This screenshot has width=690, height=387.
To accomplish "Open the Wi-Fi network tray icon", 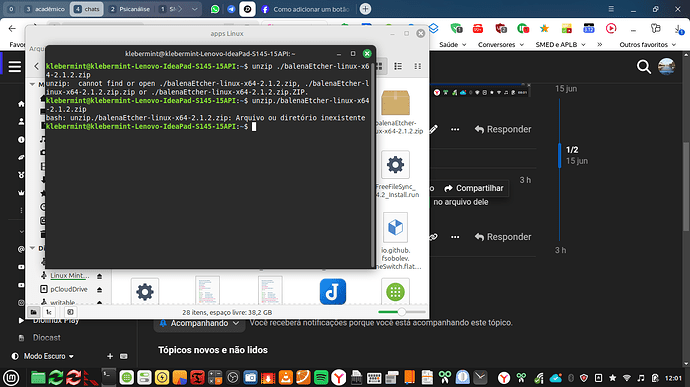I will (627, 378).
